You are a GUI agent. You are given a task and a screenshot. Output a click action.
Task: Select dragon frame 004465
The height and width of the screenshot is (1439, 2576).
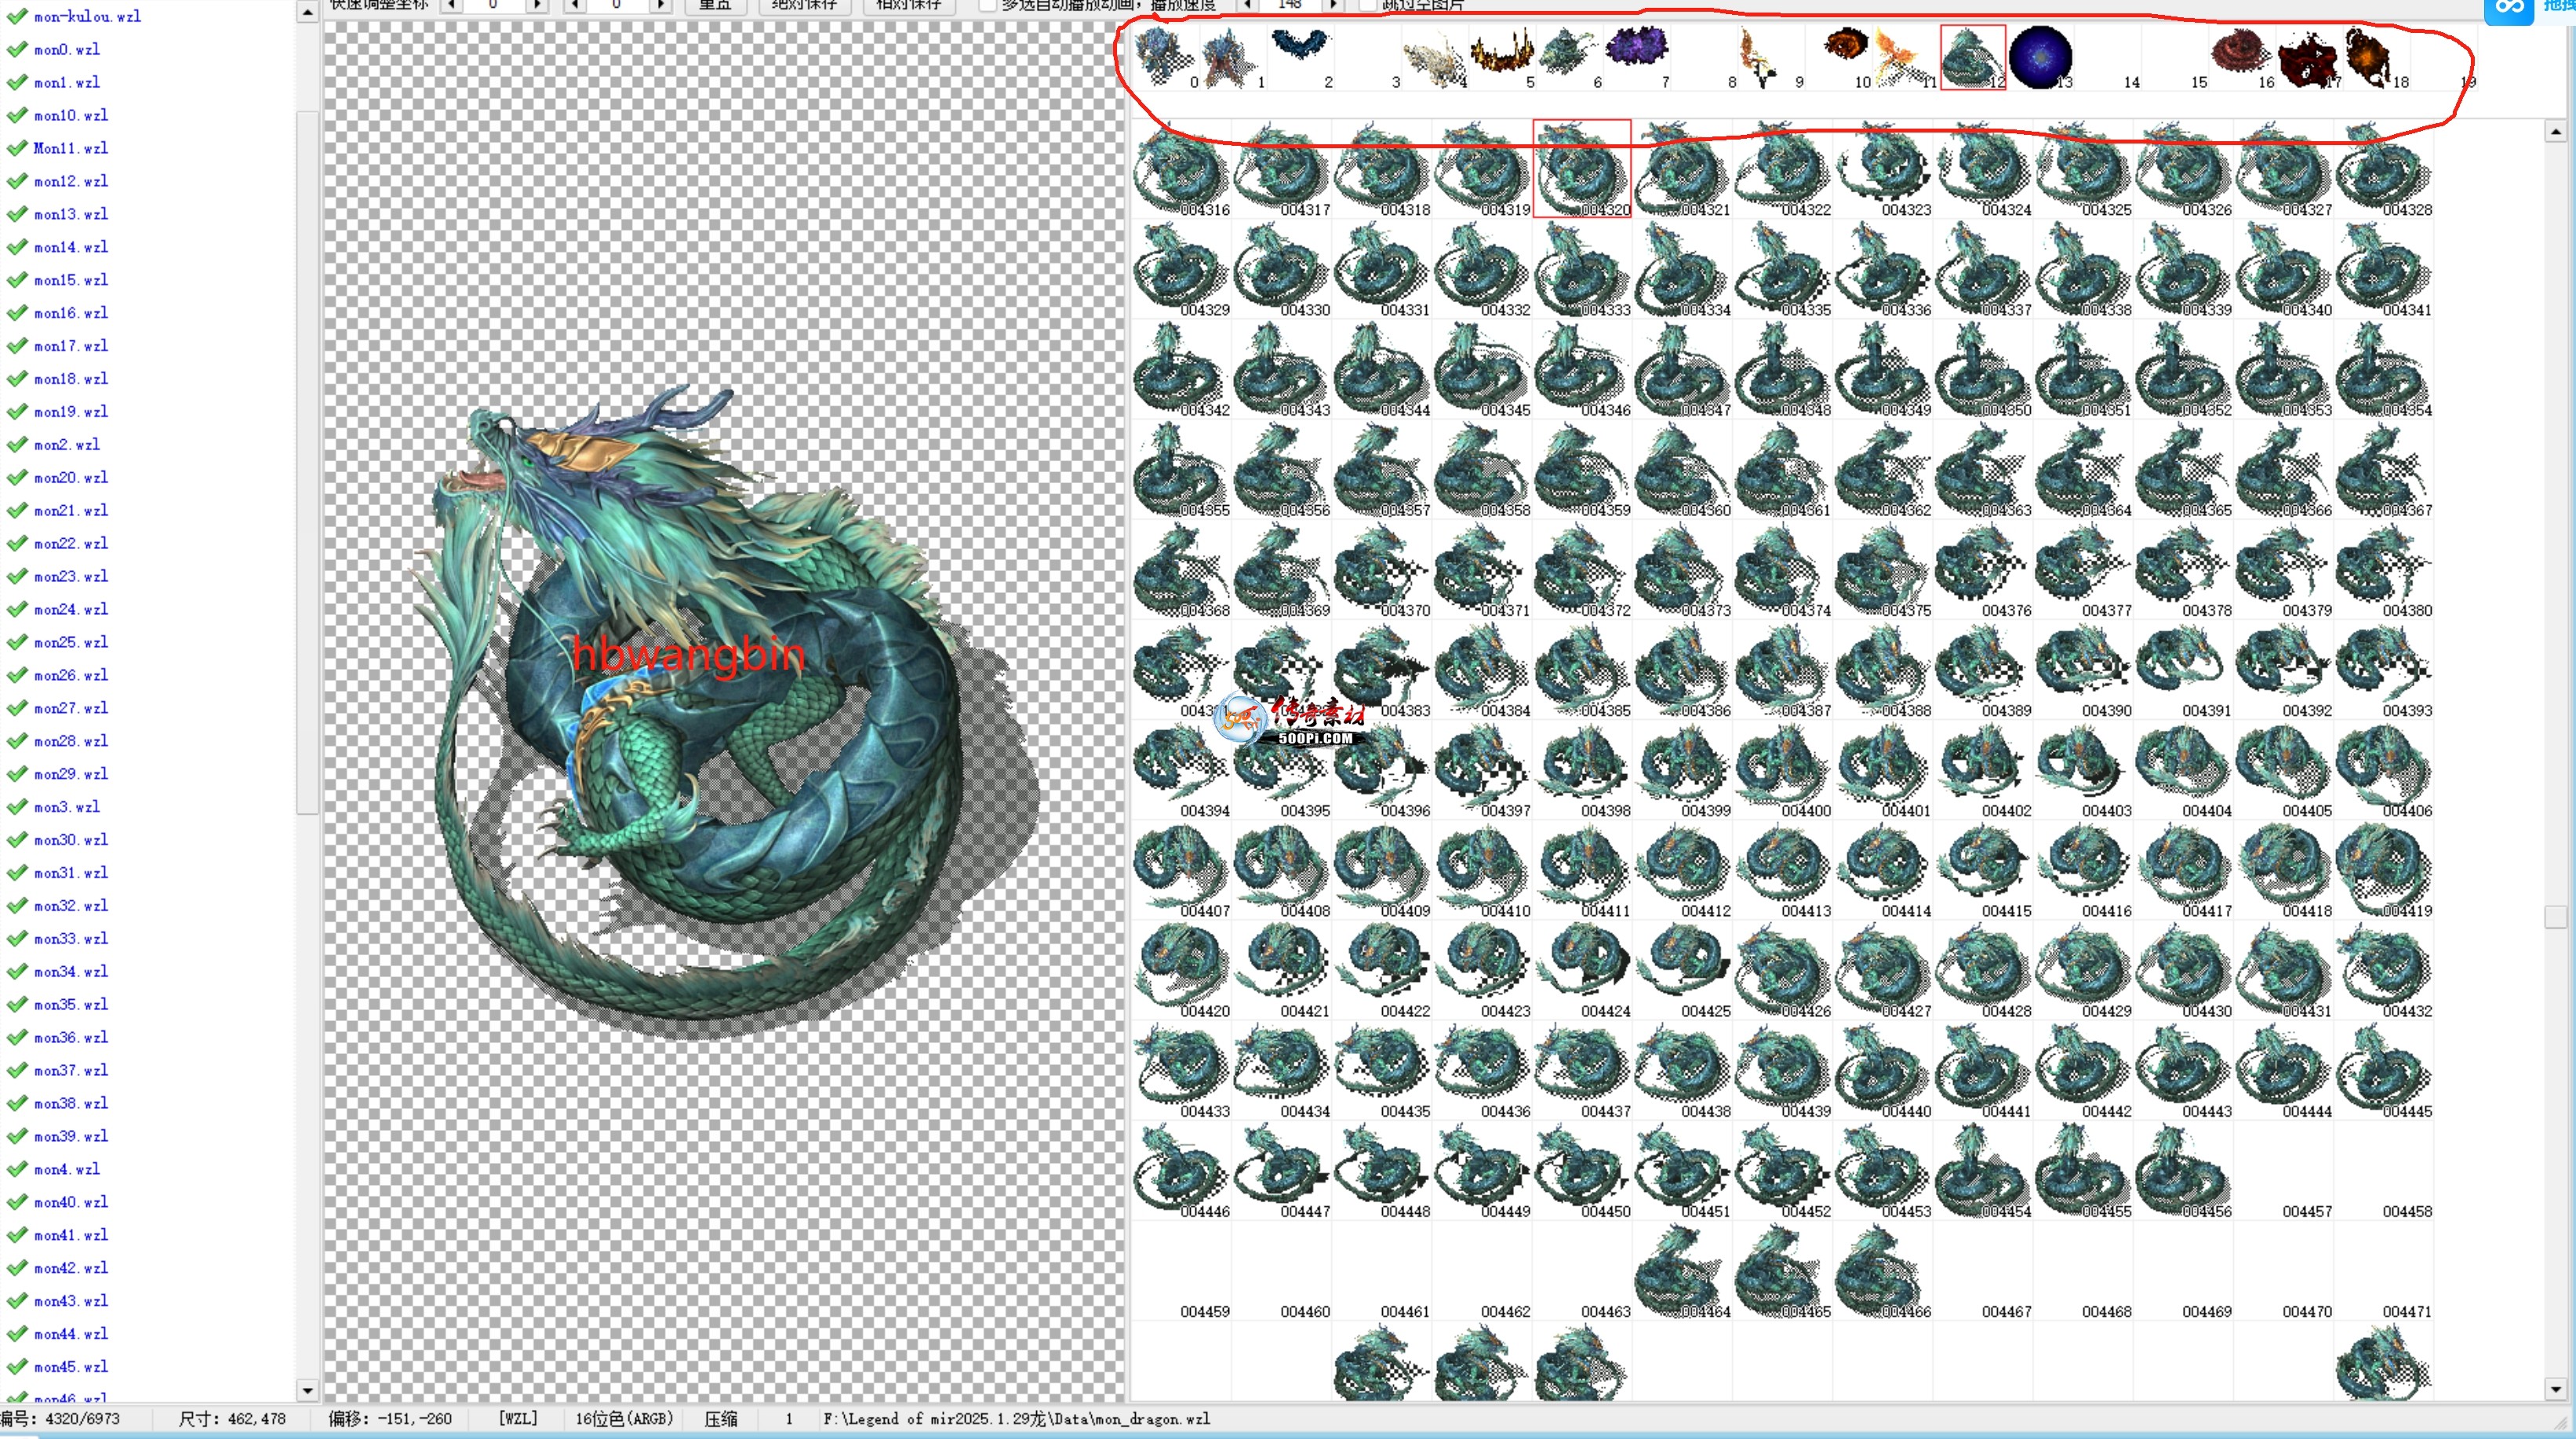coord(1783,1270)
